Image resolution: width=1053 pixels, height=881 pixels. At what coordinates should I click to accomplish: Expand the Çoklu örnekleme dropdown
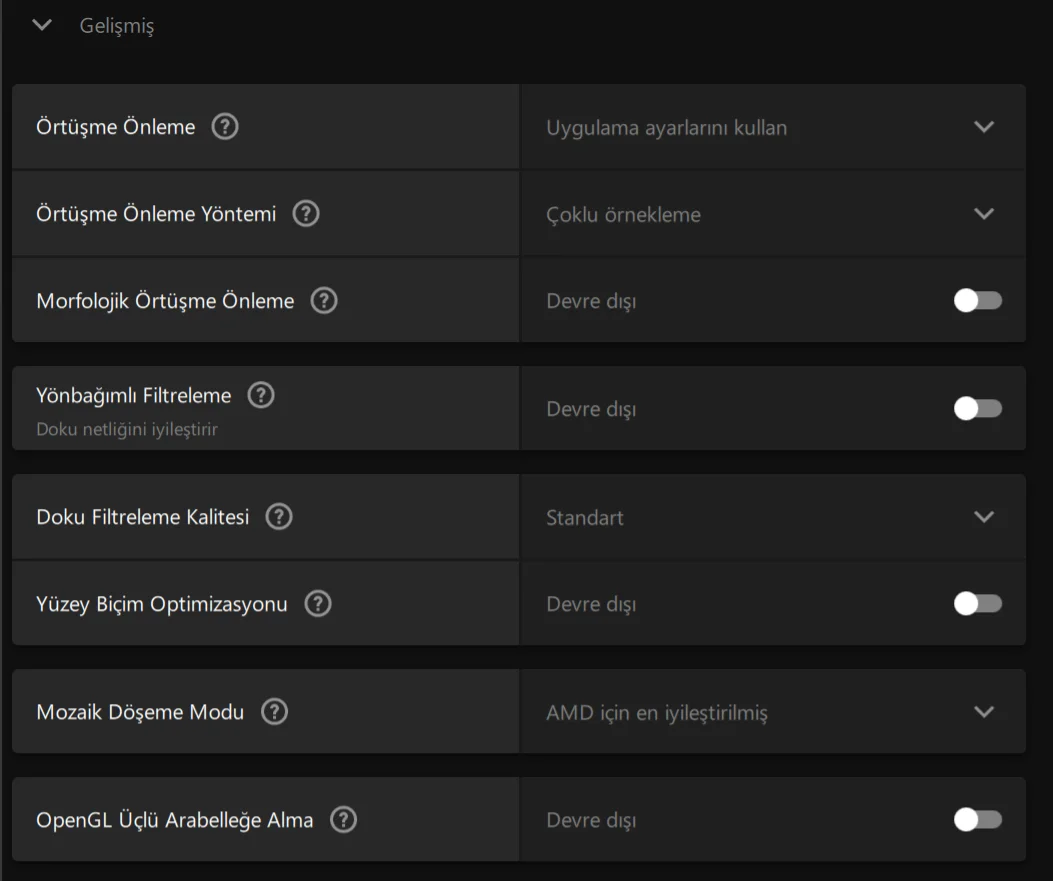pos(773,214)
